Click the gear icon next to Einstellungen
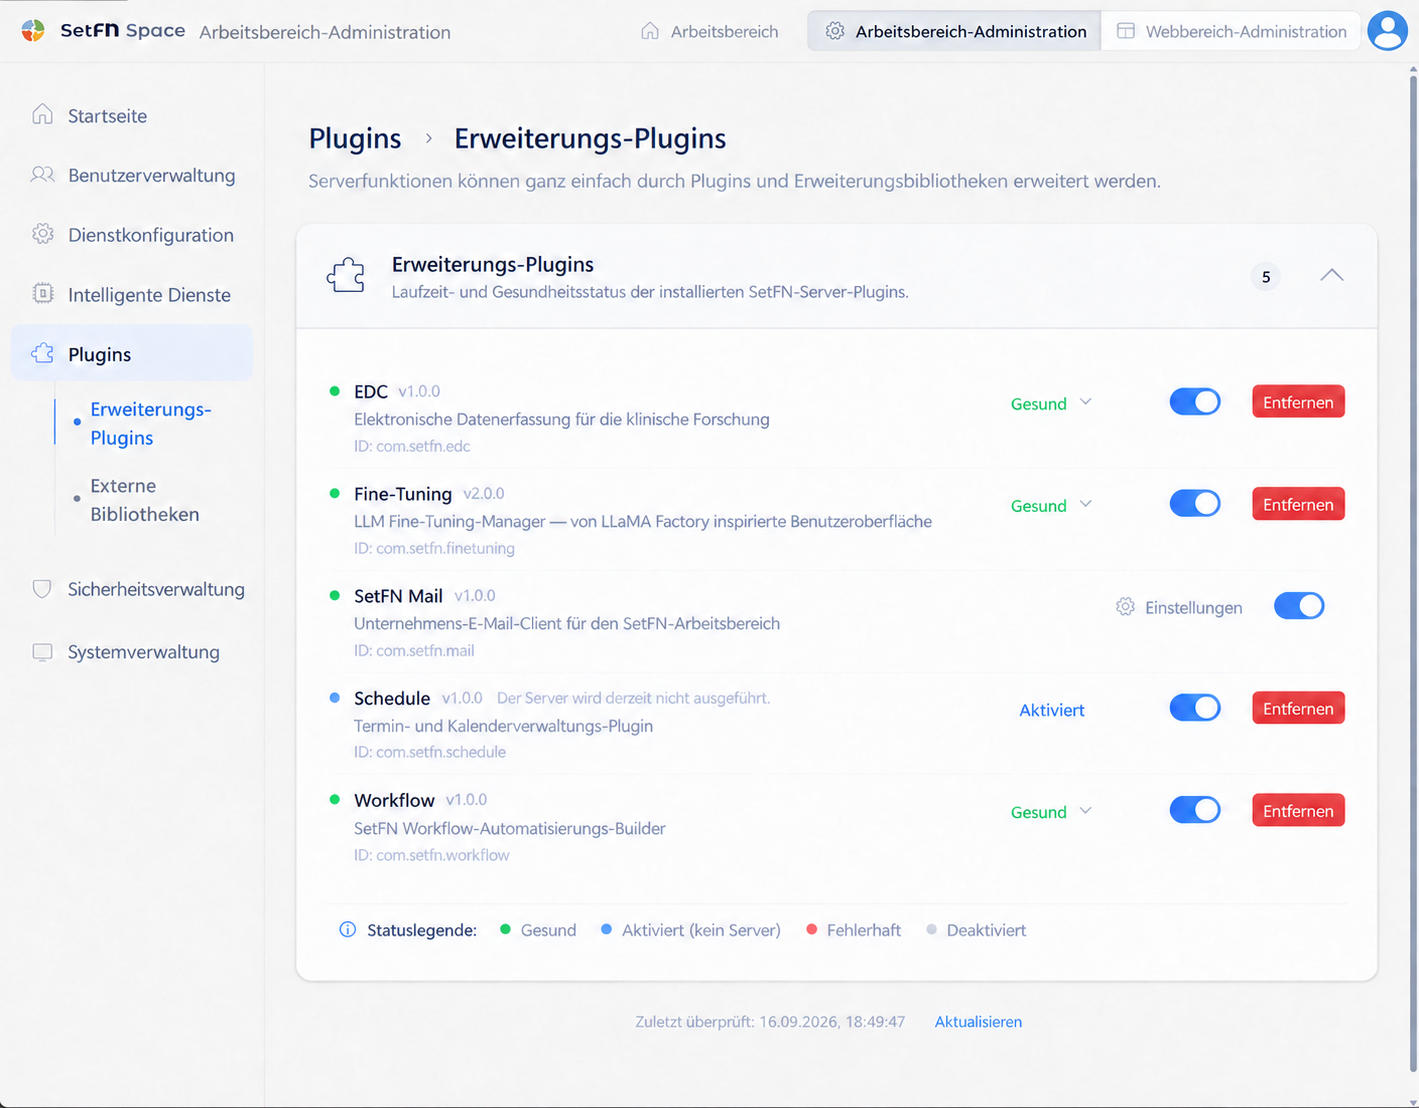 tap(1125, 607)
